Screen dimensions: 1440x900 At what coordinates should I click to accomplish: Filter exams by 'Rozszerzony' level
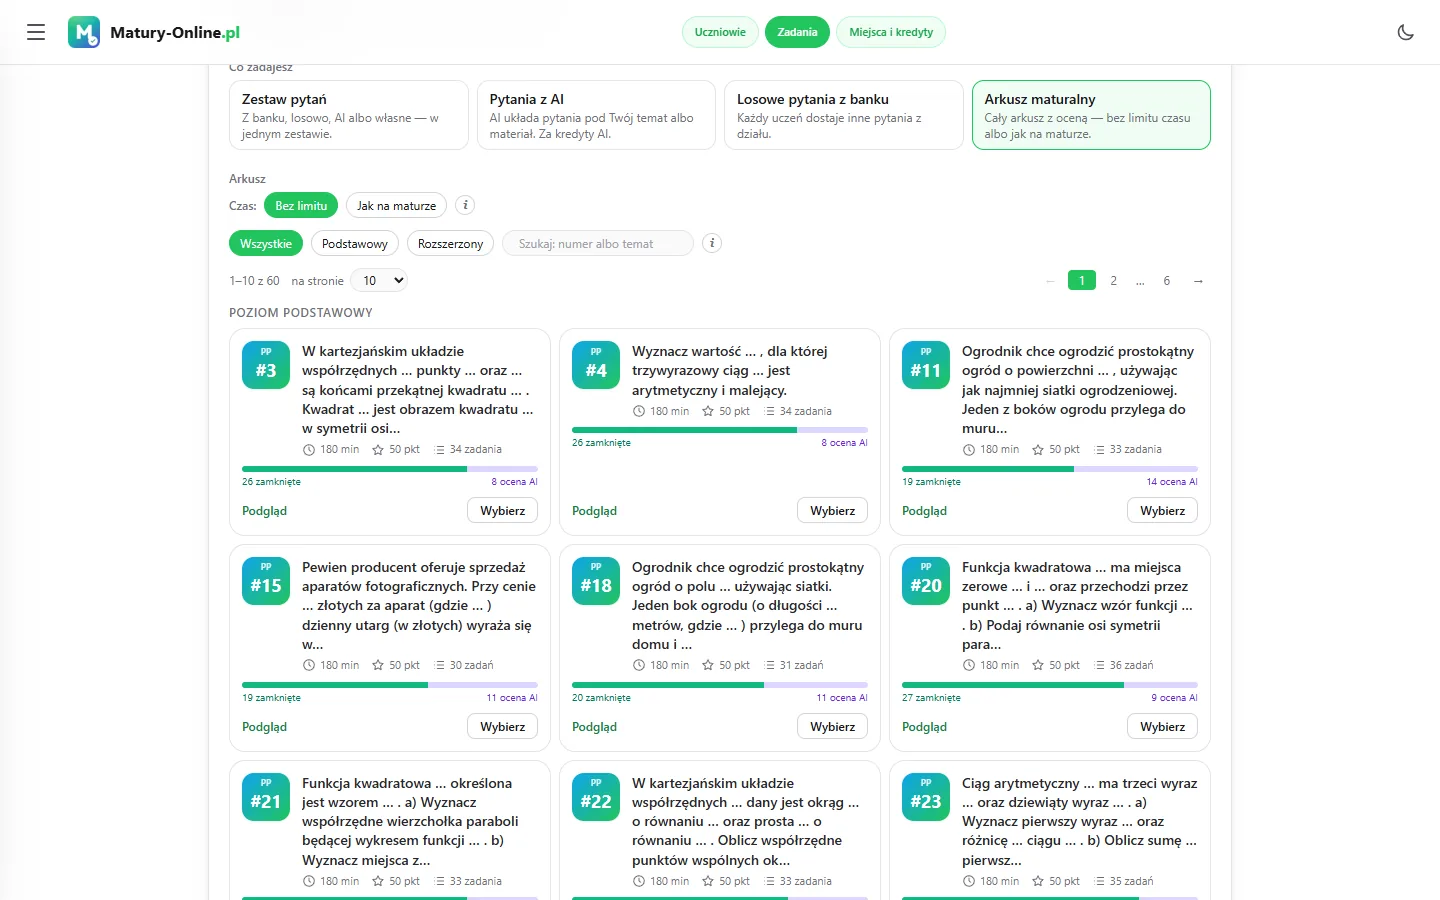[x=450, y=243]
